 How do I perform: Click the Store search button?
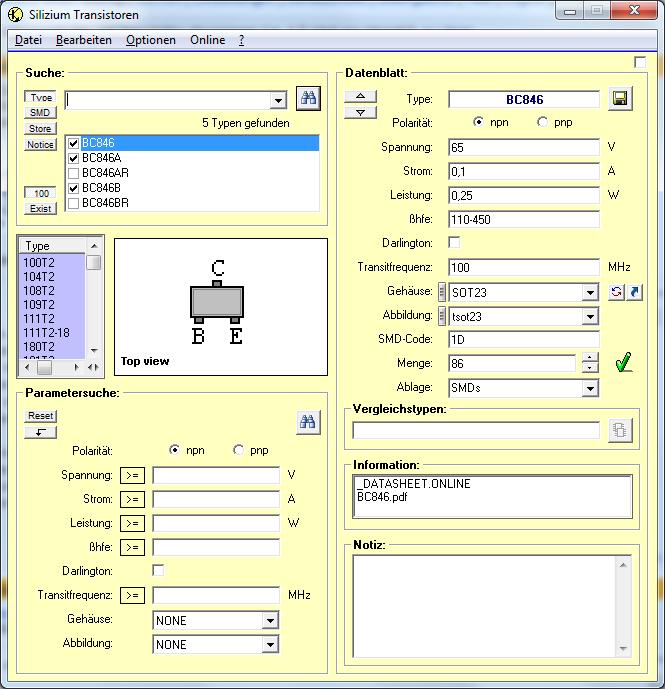click(x=40, y=129)
